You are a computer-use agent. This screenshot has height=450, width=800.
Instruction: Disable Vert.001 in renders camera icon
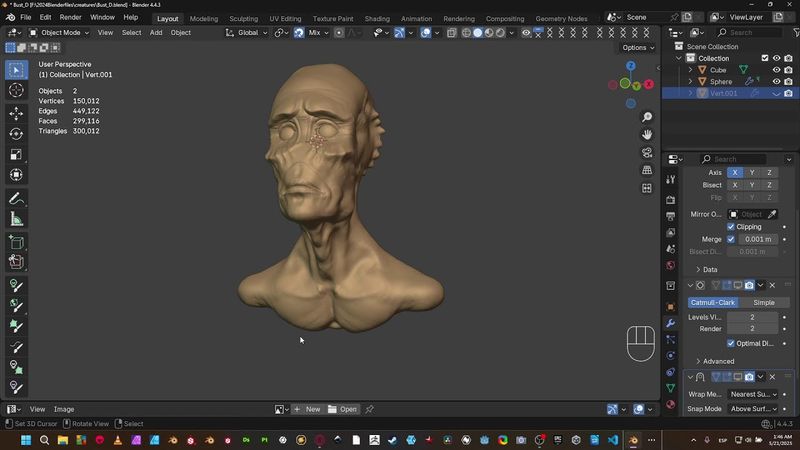point(788,93)
